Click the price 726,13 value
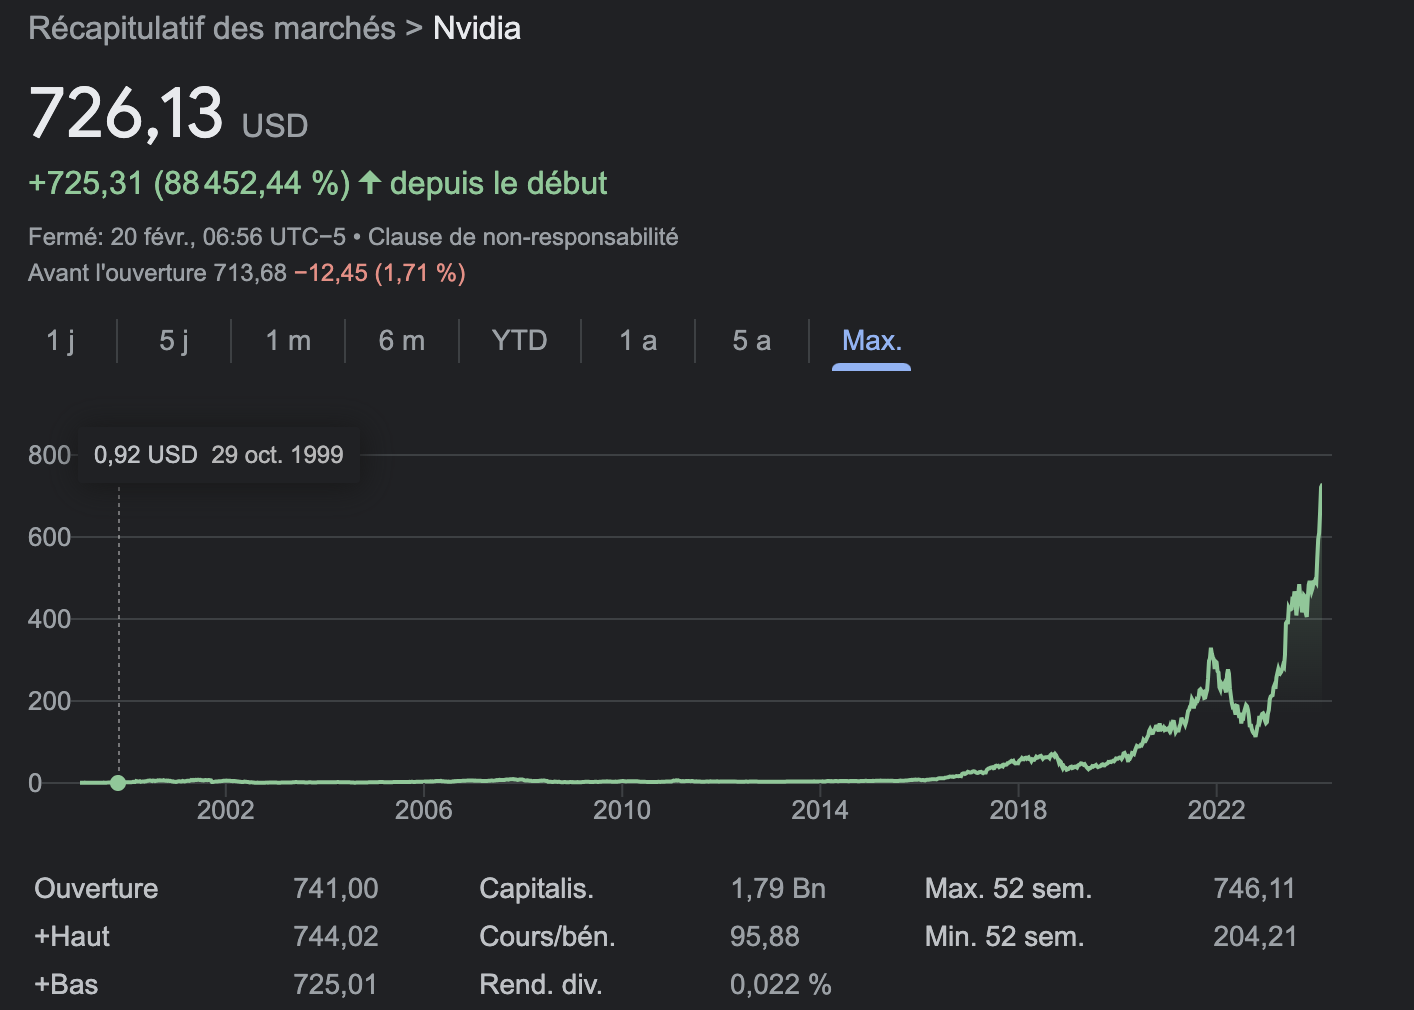The image size is (1414, 1010). tap(126, 112)
